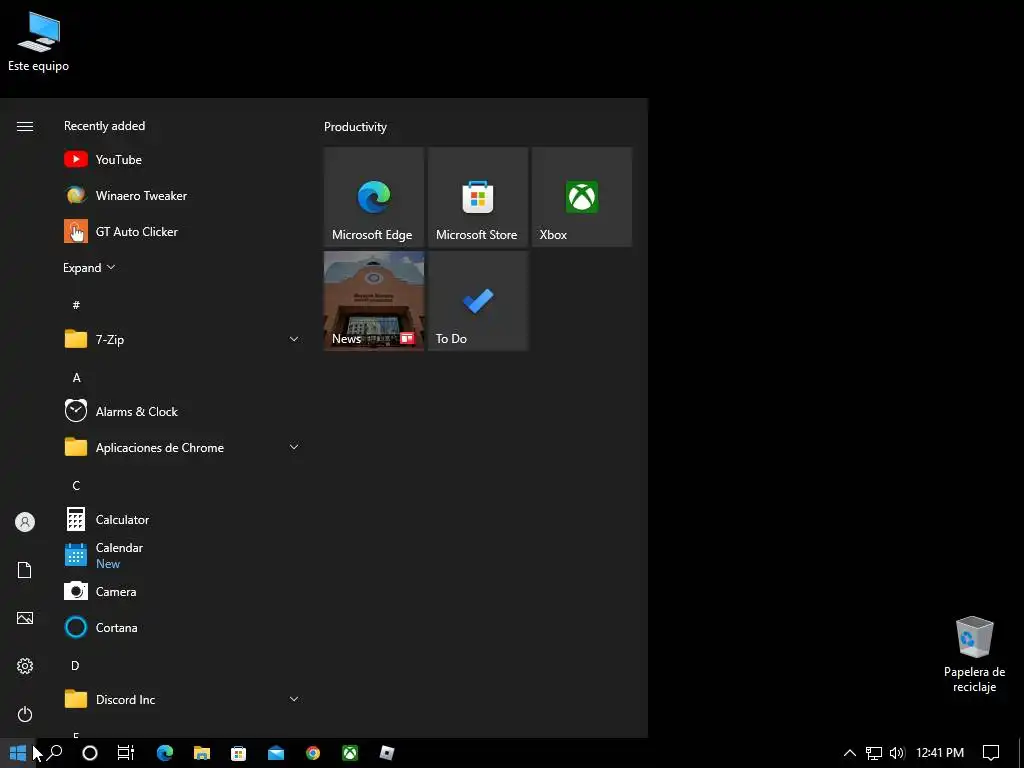The width and height of the screenshot is (1024, 768).
Task: Expand the Aplicaciones de Chrome folder
Action: (182, 447)
